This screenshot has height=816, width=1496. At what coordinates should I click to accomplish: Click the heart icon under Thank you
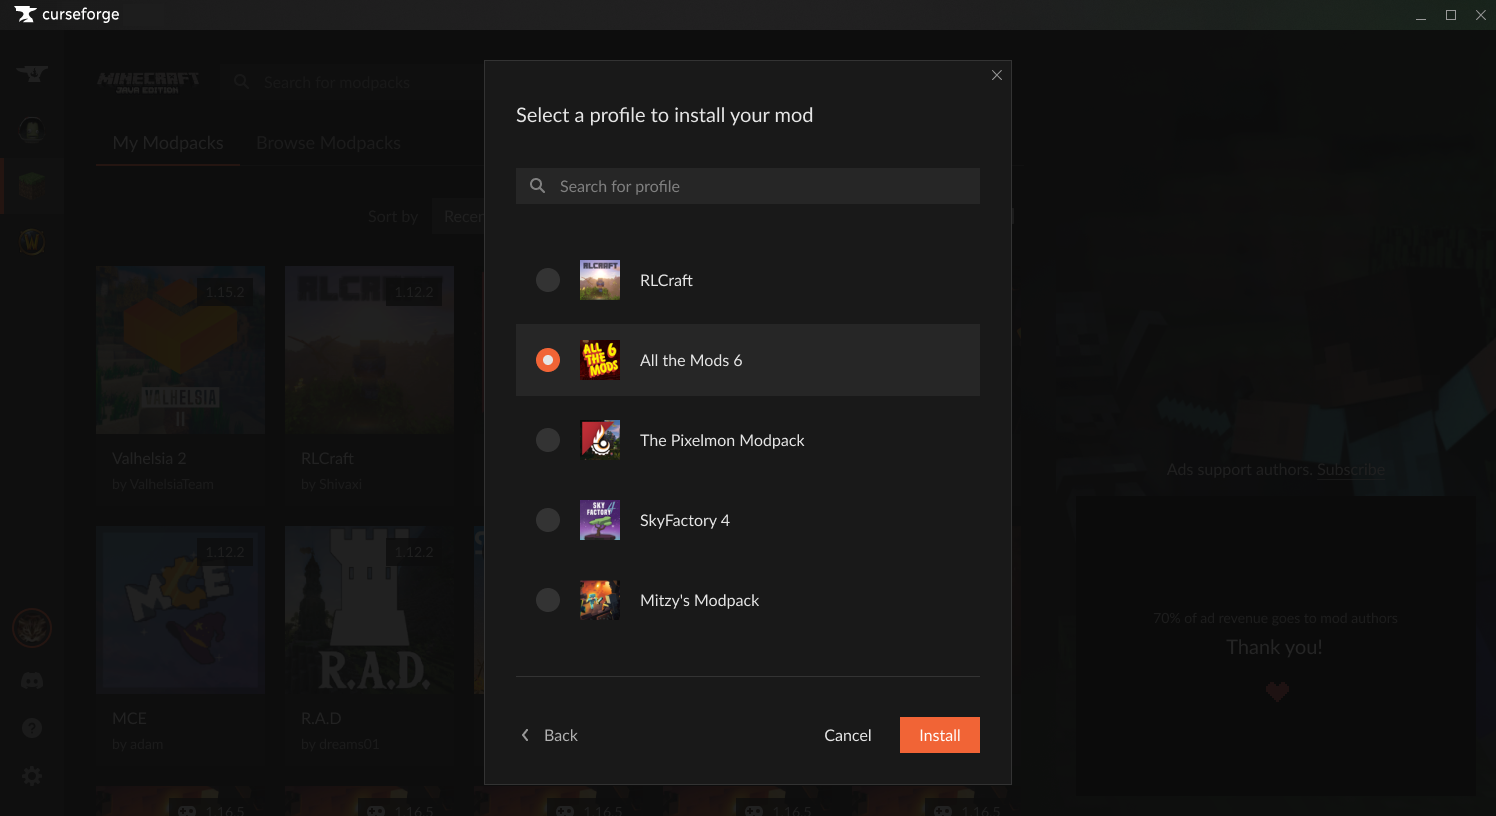pos(1277,691)
